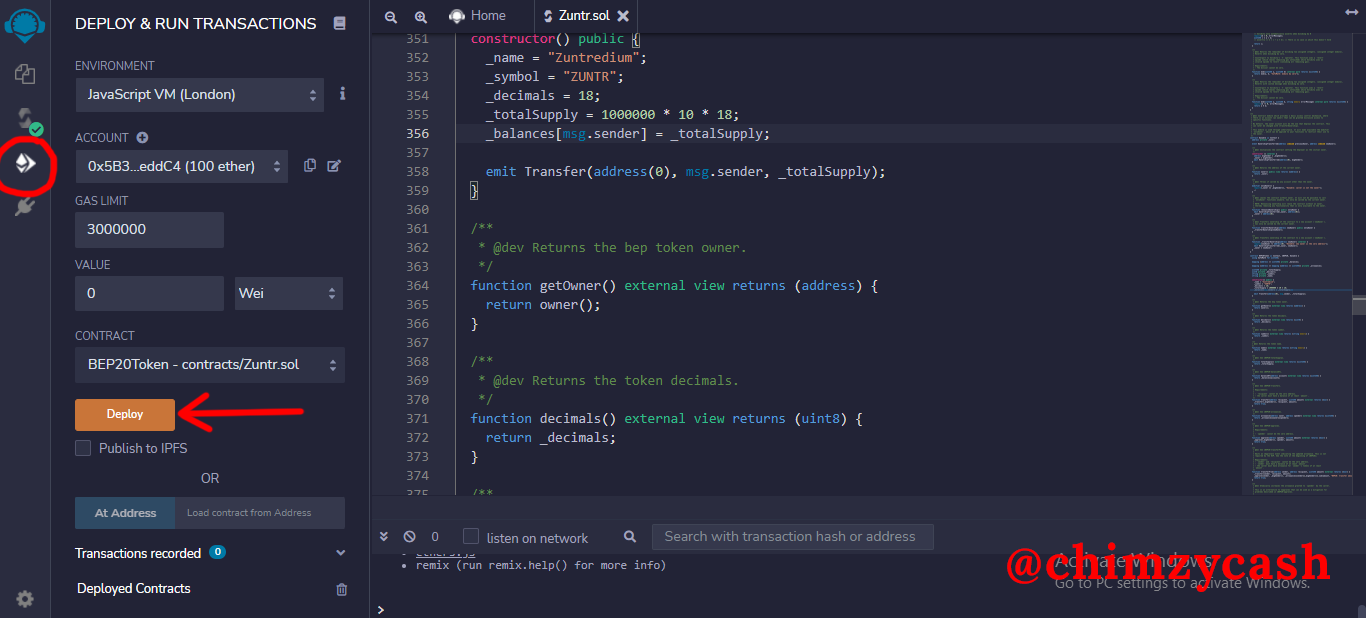
Task: Clear the terminal console
Action: coord(409,537)
